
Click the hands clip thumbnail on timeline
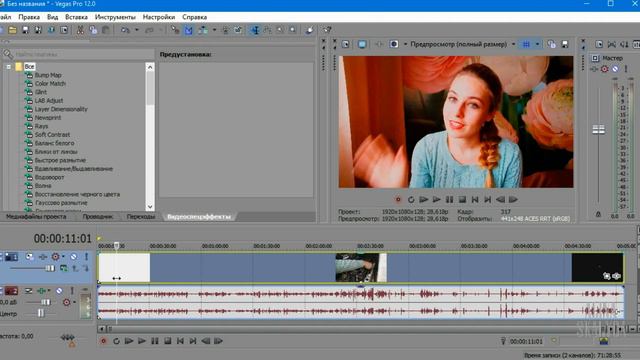[x=361, y=267]
